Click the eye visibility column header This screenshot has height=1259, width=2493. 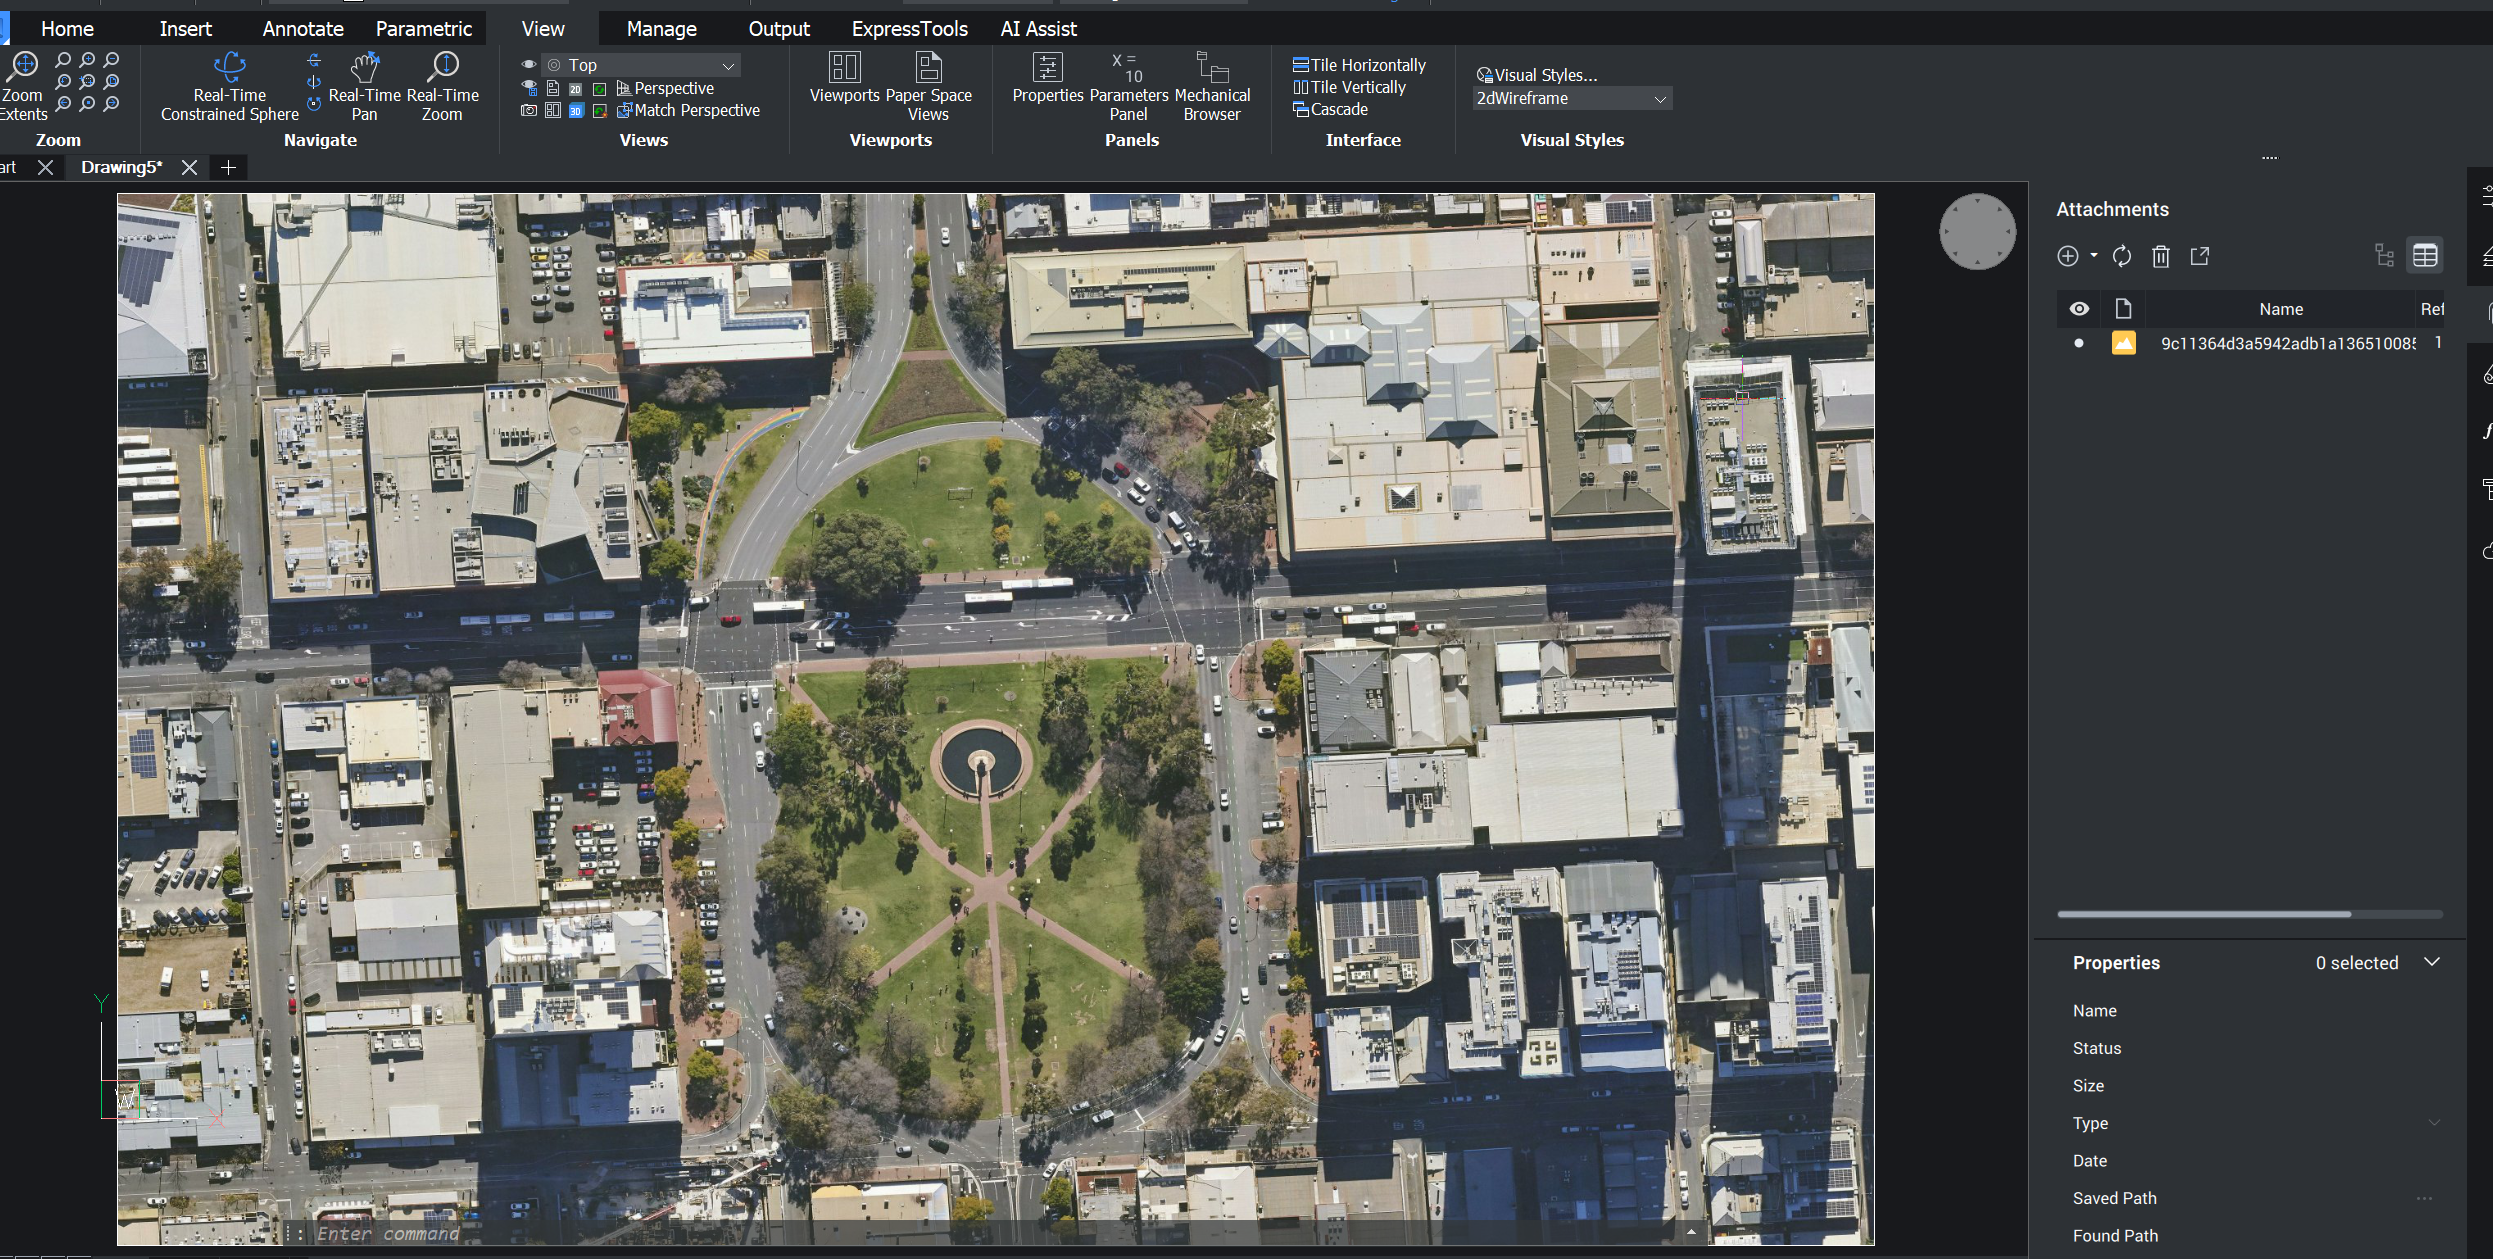click(2079, 309)
